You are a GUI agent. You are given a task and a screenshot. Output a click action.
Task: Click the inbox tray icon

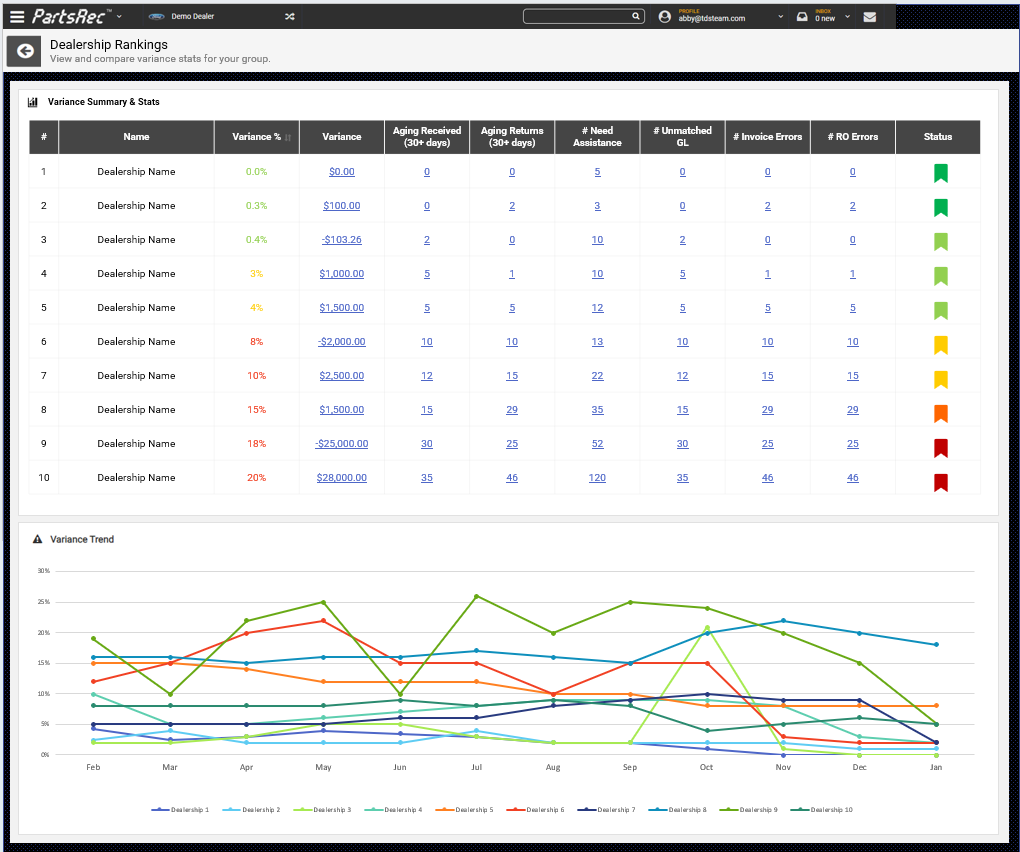pyautogui.click(x=802, y=17)
